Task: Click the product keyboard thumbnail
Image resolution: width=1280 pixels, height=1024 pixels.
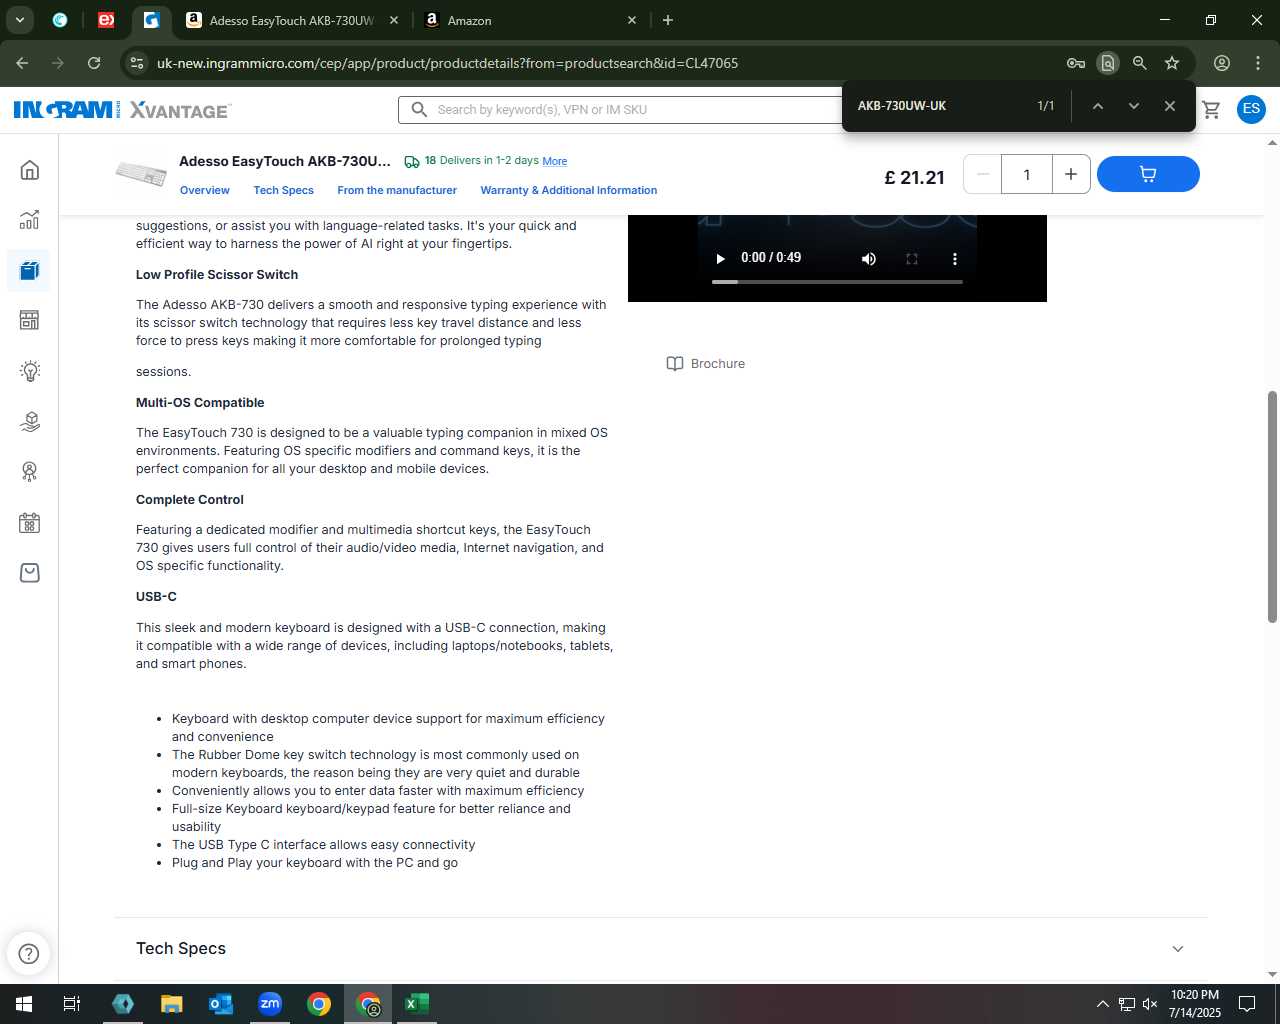Action: pos(141,174)
